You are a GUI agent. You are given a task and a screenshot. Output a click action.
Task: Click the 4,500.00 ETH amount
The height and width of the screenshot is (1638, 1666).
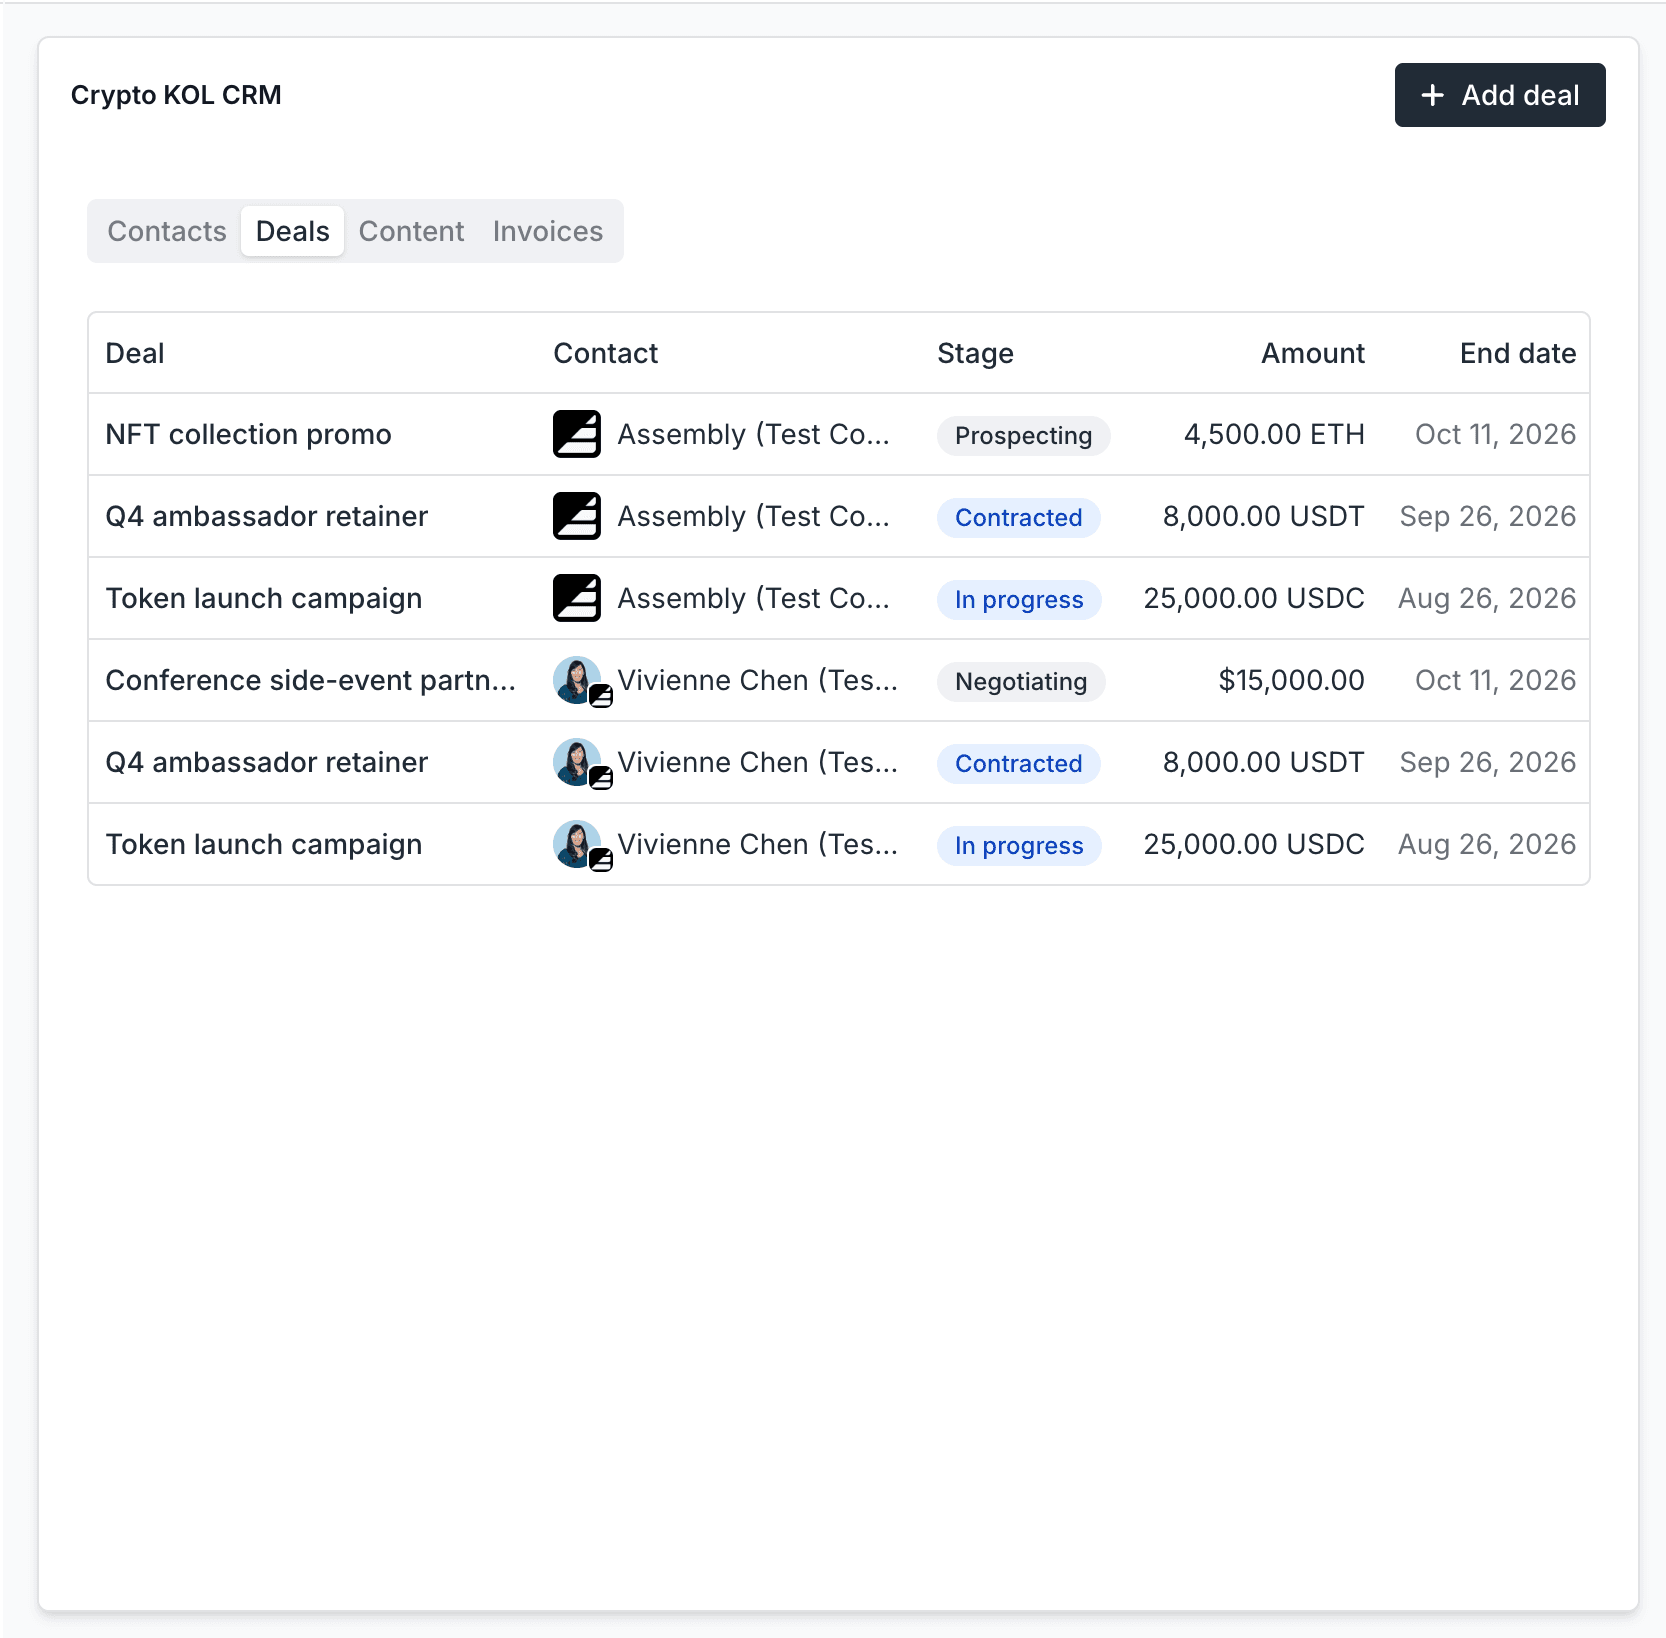1274,434
